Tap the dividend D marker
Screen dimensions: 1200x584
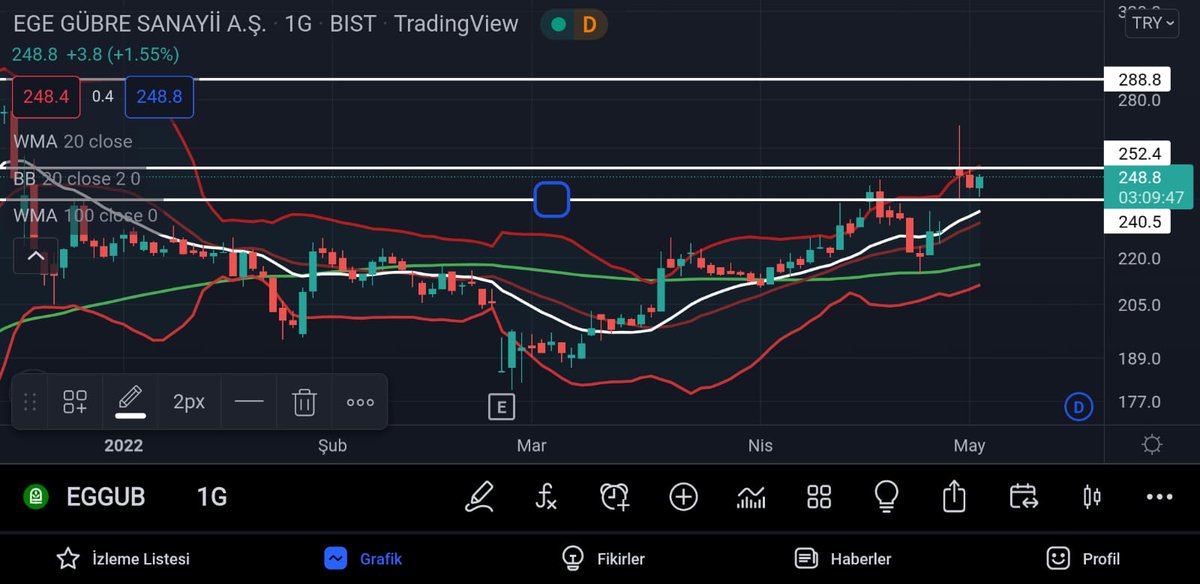pos(1078,406)
